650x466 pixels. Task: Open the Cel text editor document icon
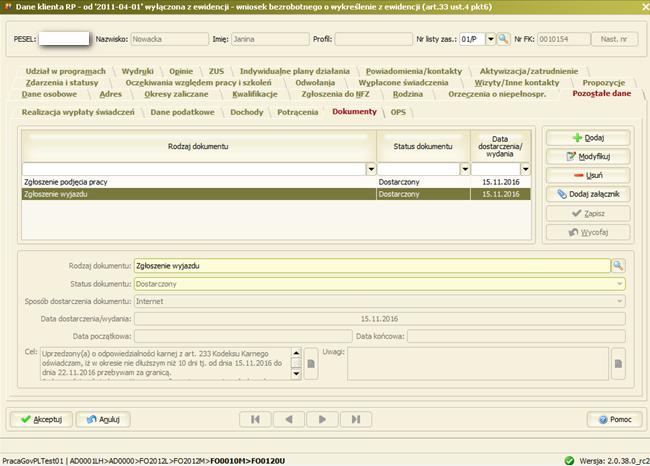pos(311,364)
